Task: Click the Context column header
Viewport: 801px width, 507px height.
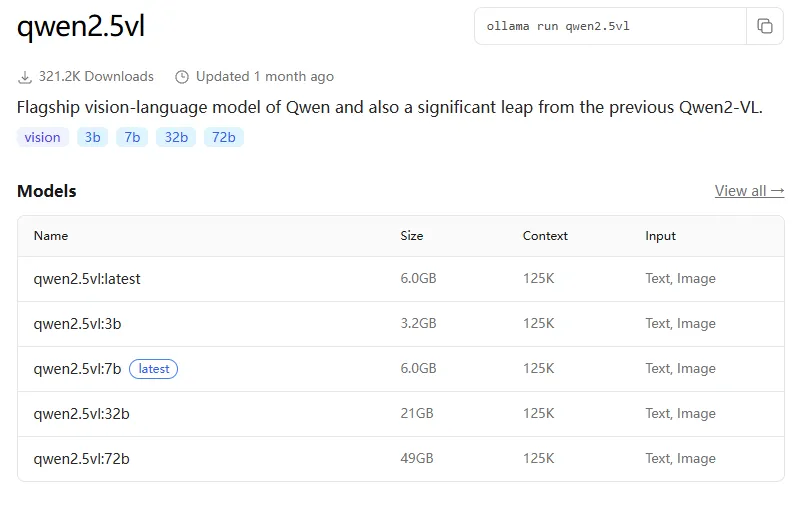Action: point(545,236)
